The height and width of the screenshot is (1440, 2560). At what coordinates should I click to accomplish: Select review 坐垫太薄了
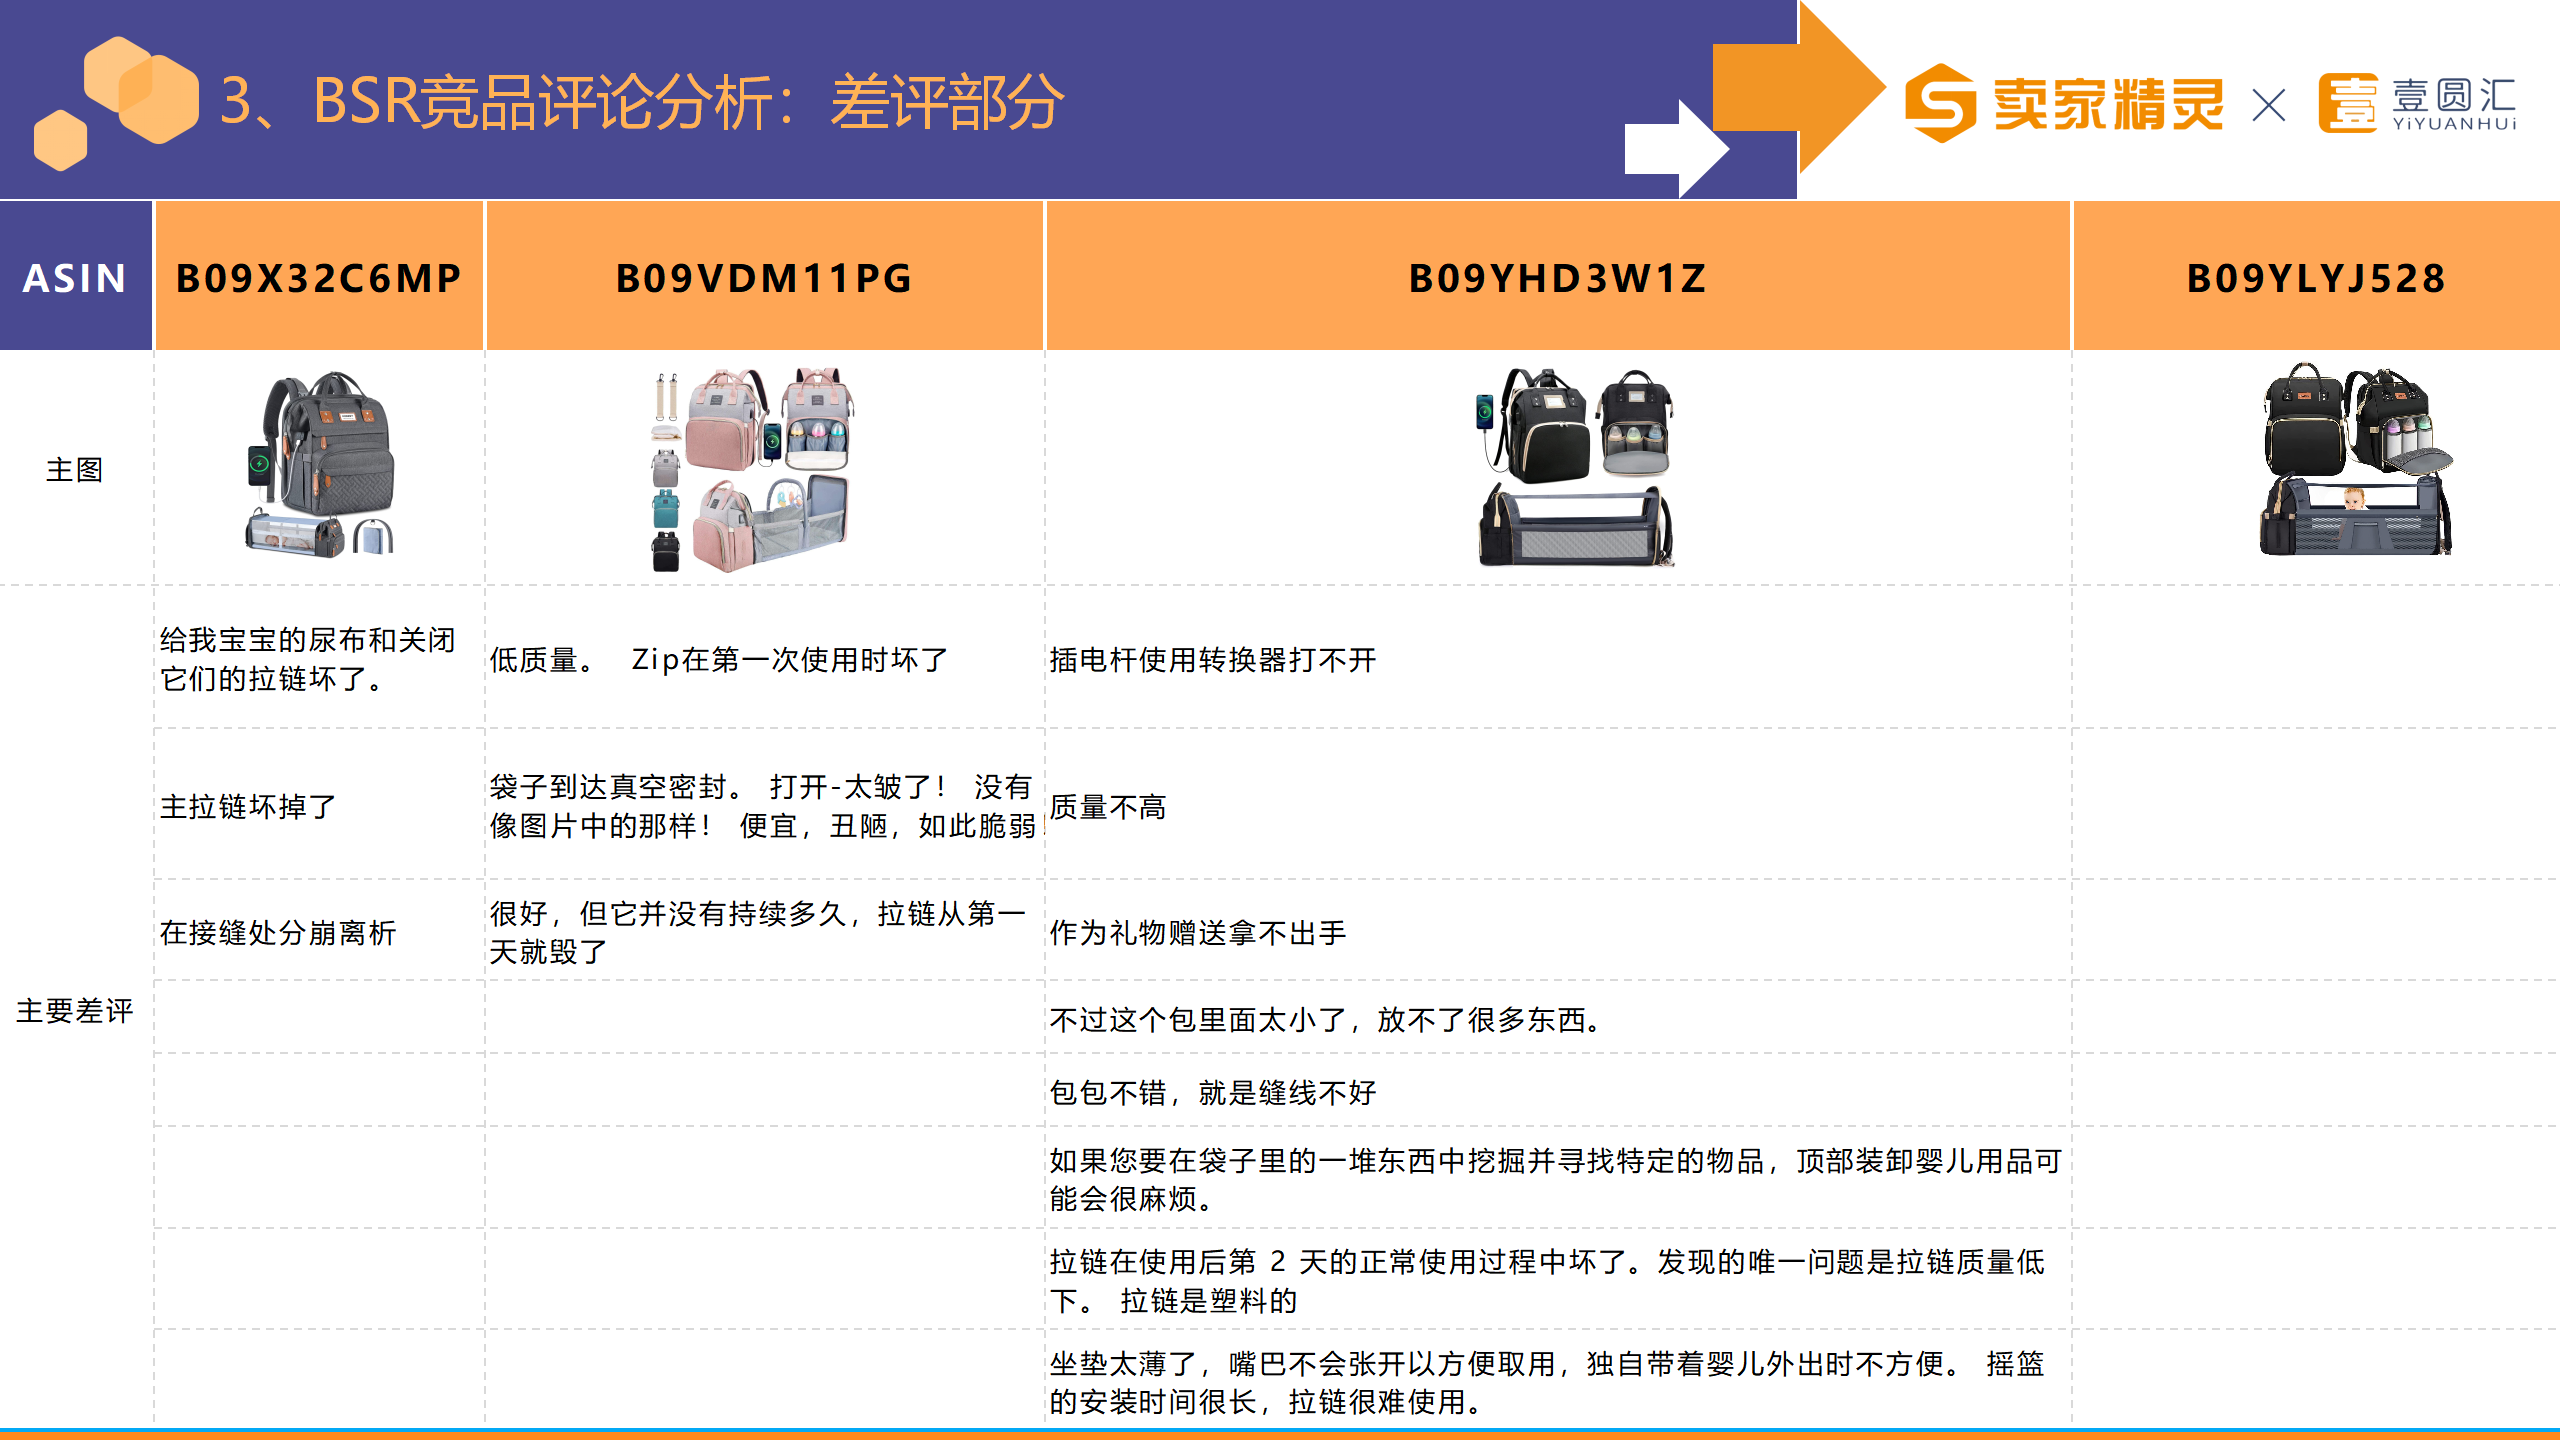click(1547, 1382)
